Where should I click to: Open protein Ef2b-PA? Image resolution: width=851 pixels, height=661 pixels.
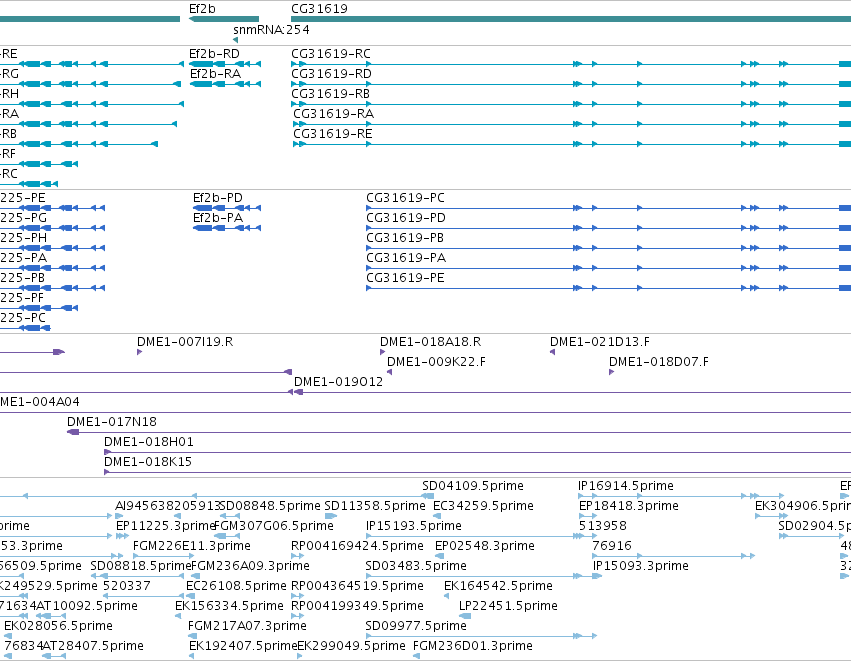click(218, 218)
